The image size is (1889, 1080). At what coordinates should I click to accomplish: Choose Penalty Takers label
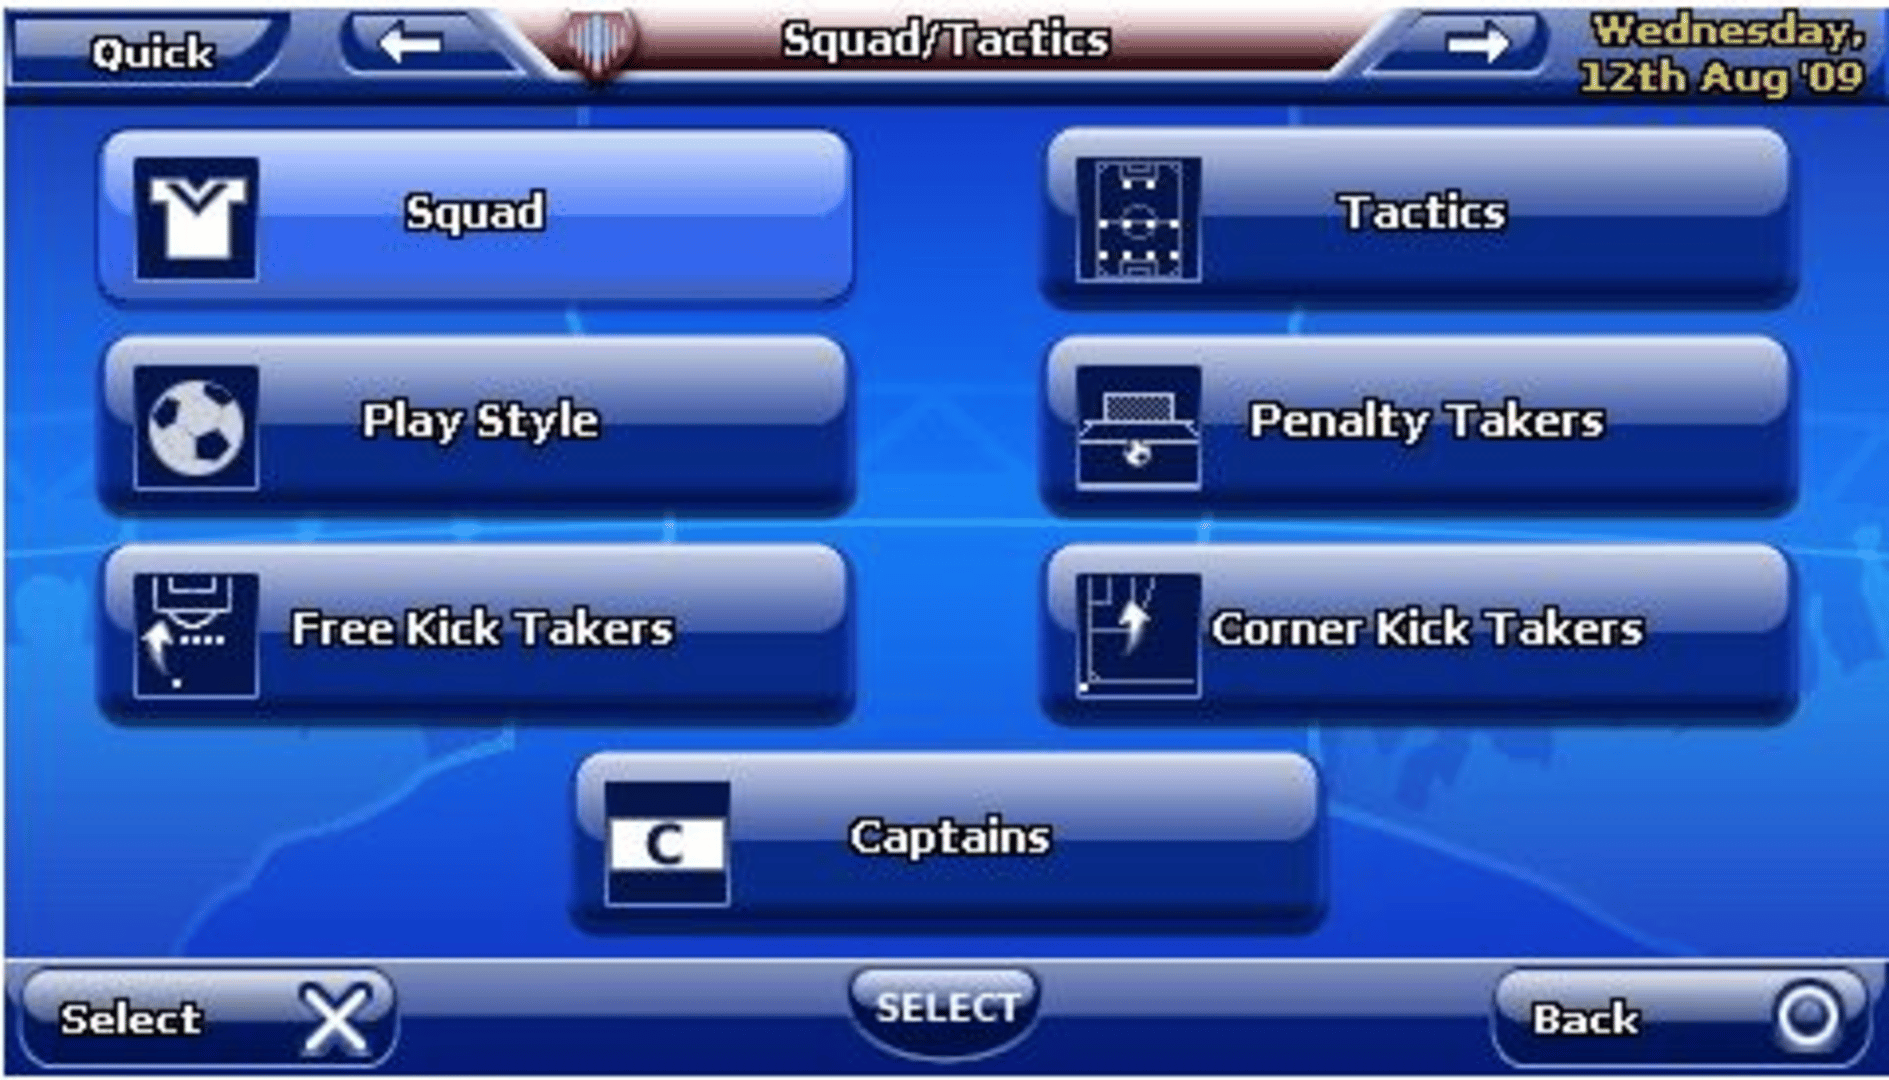point(1427,421)
